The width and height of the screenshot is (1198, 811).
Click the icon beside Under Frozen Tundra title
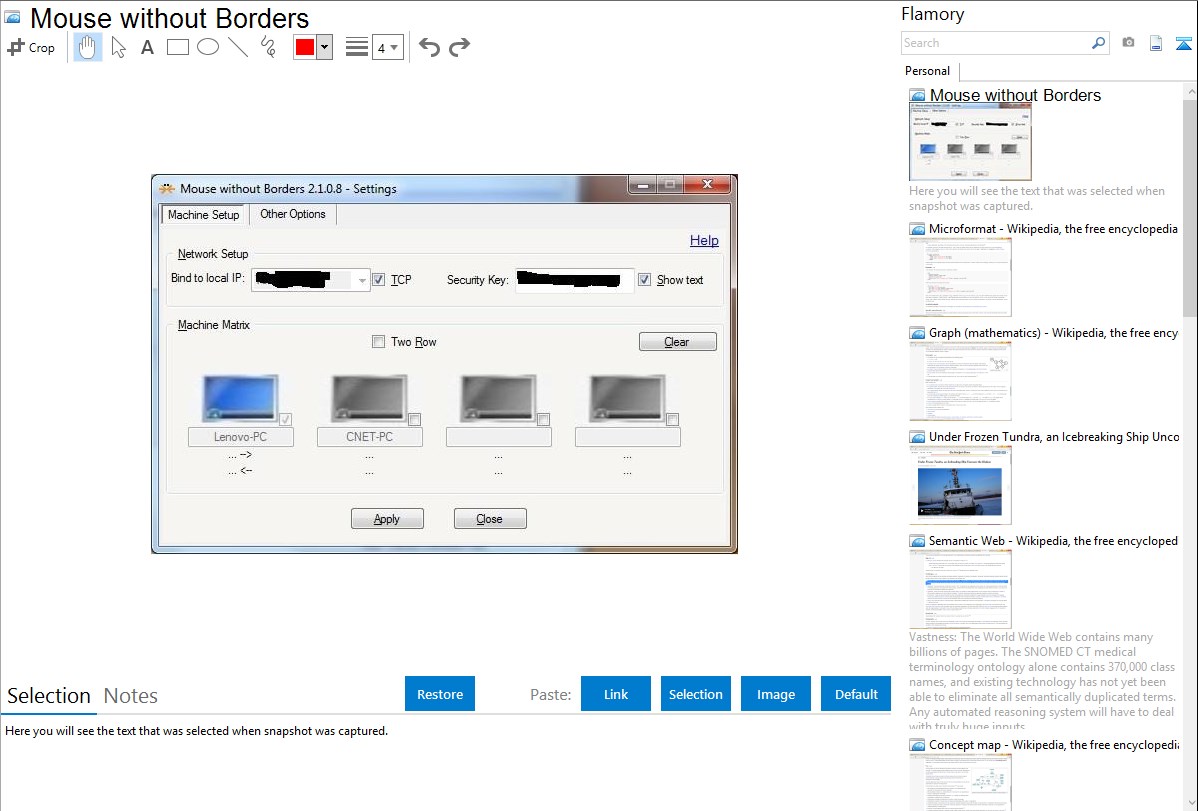(917, 436)
